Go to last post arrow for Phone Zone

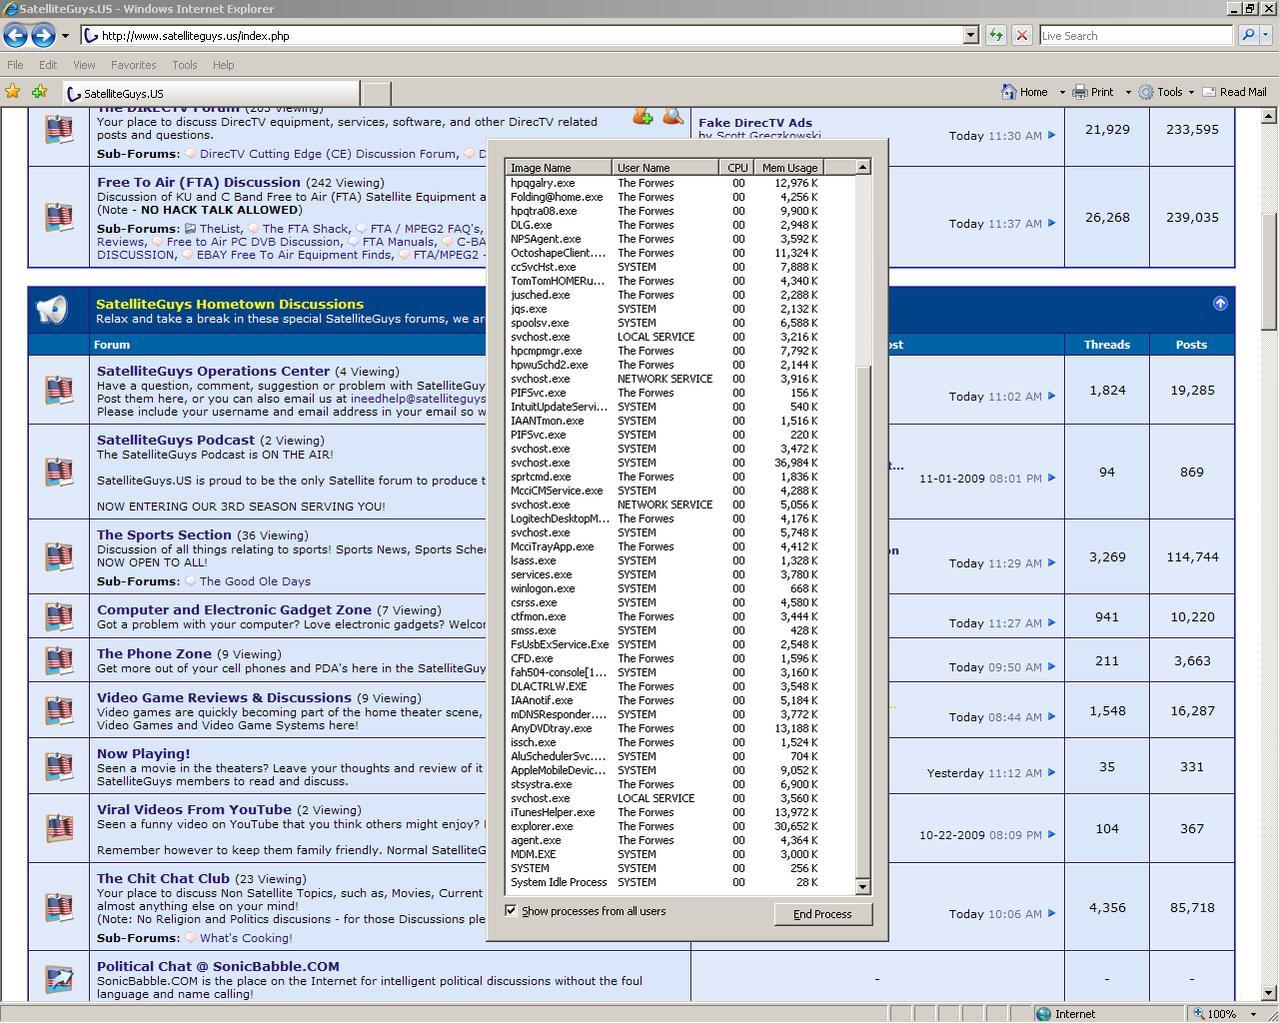(1051, 667)
